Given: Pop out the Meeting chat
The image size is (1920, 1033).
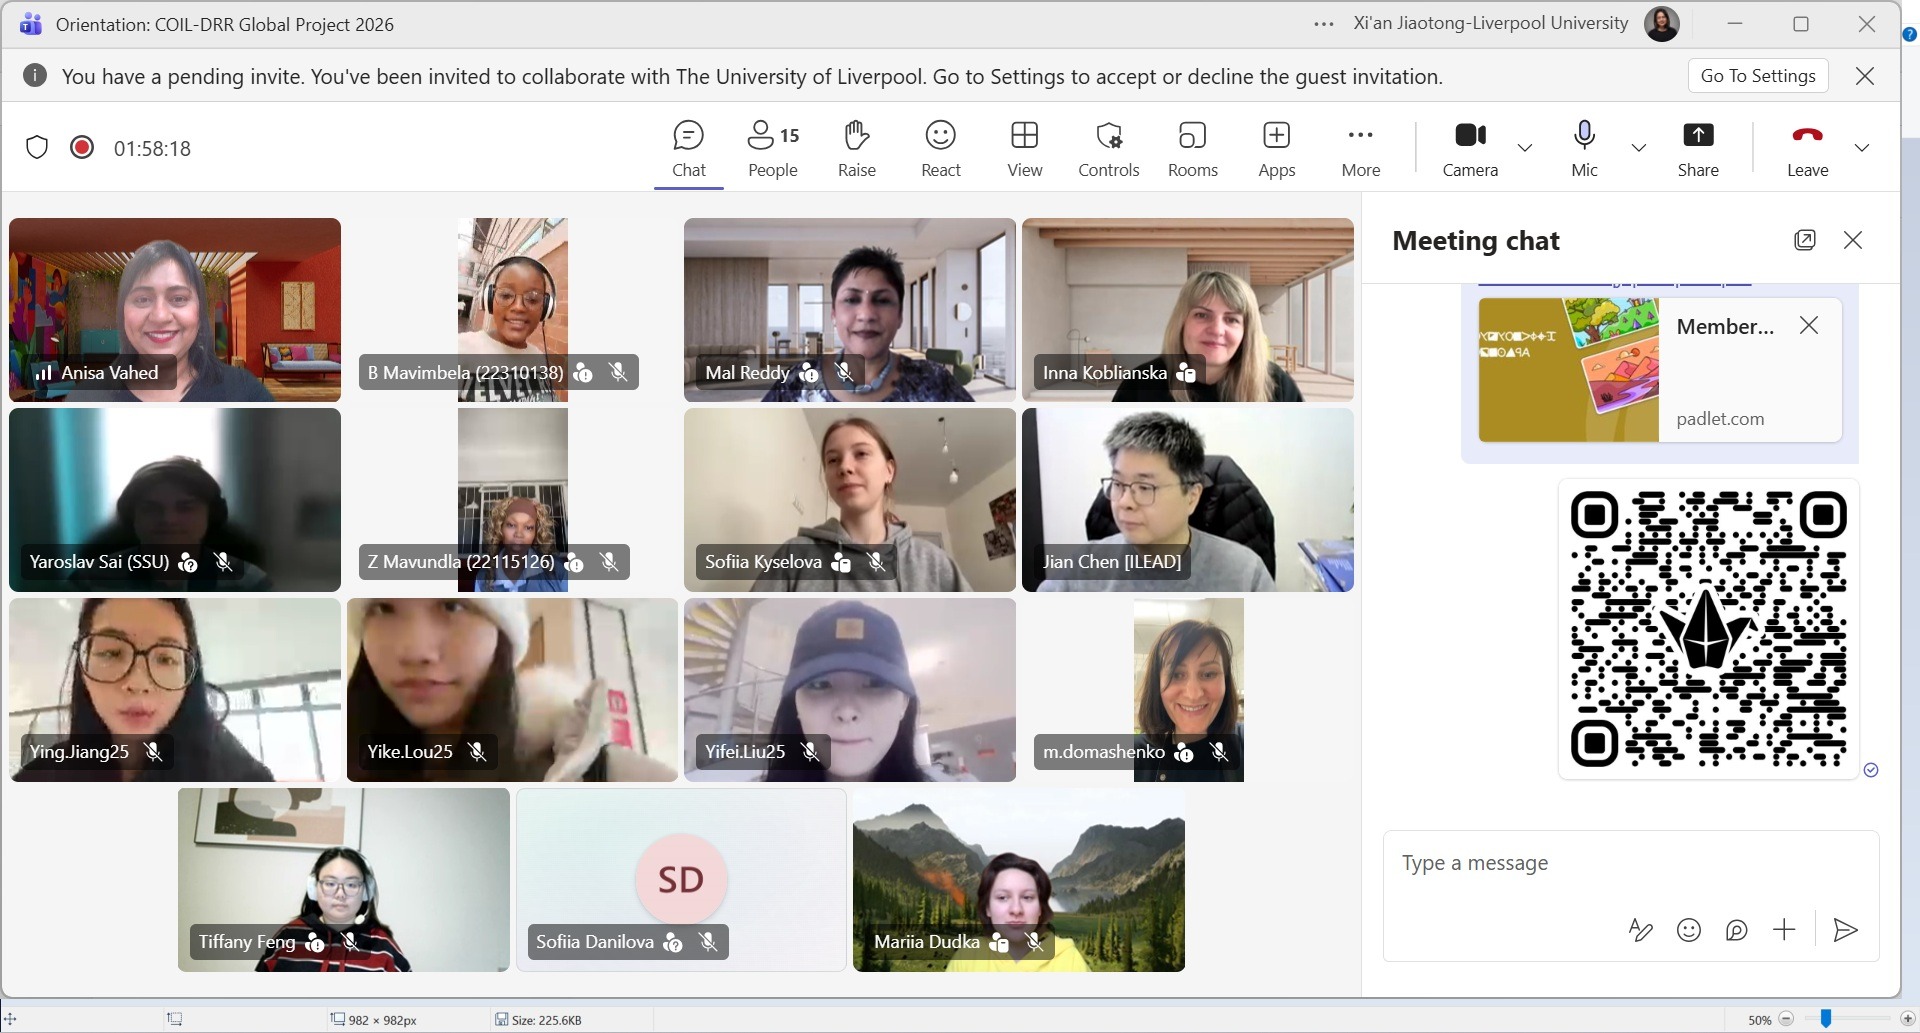Looking at the screenshot, I should (x=1804, y=240).
